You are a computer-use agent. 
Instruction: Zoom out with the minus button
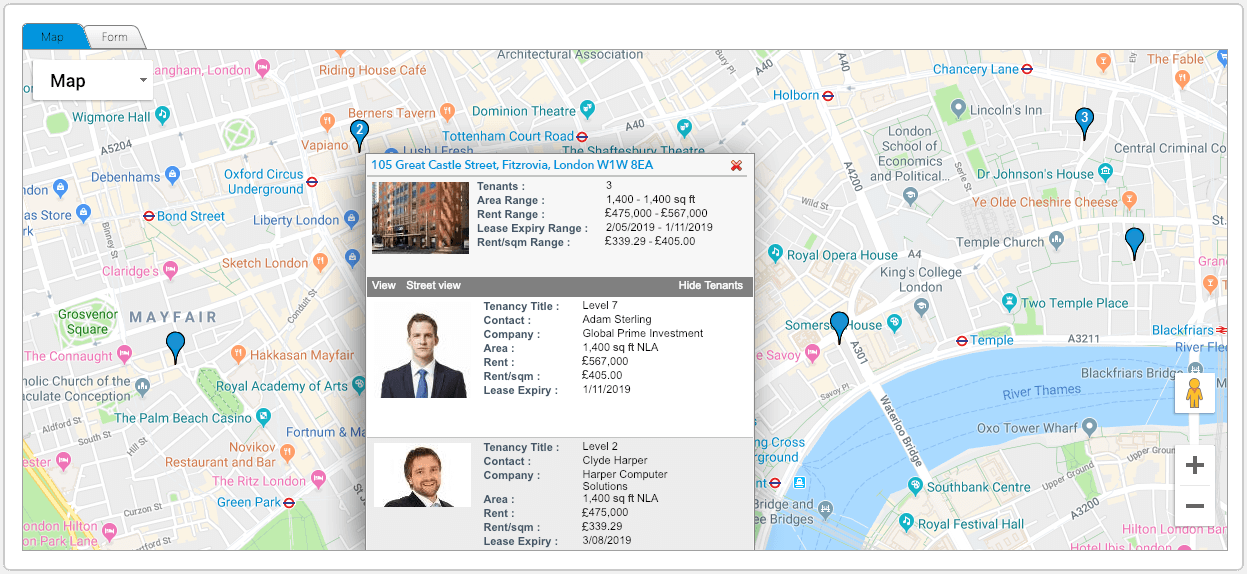coord(1194,506)
